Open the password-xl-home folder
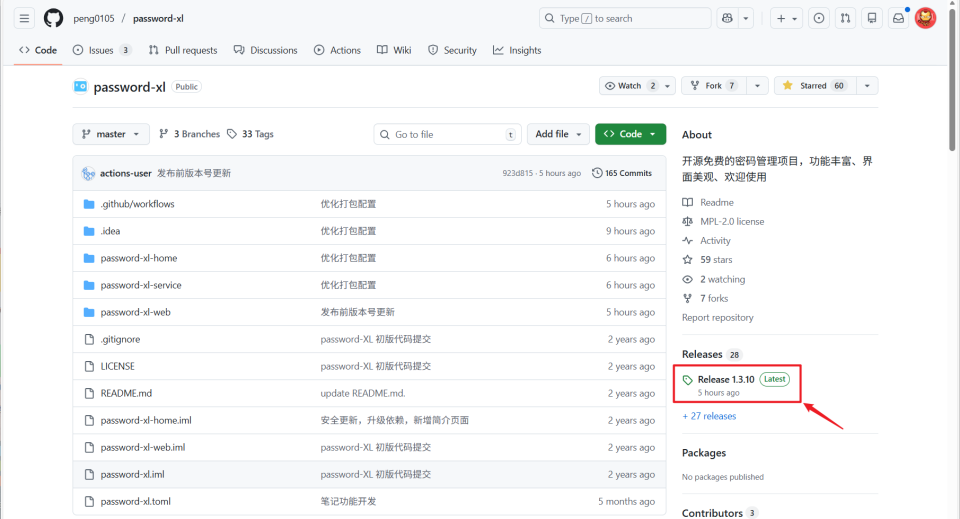 139,258
